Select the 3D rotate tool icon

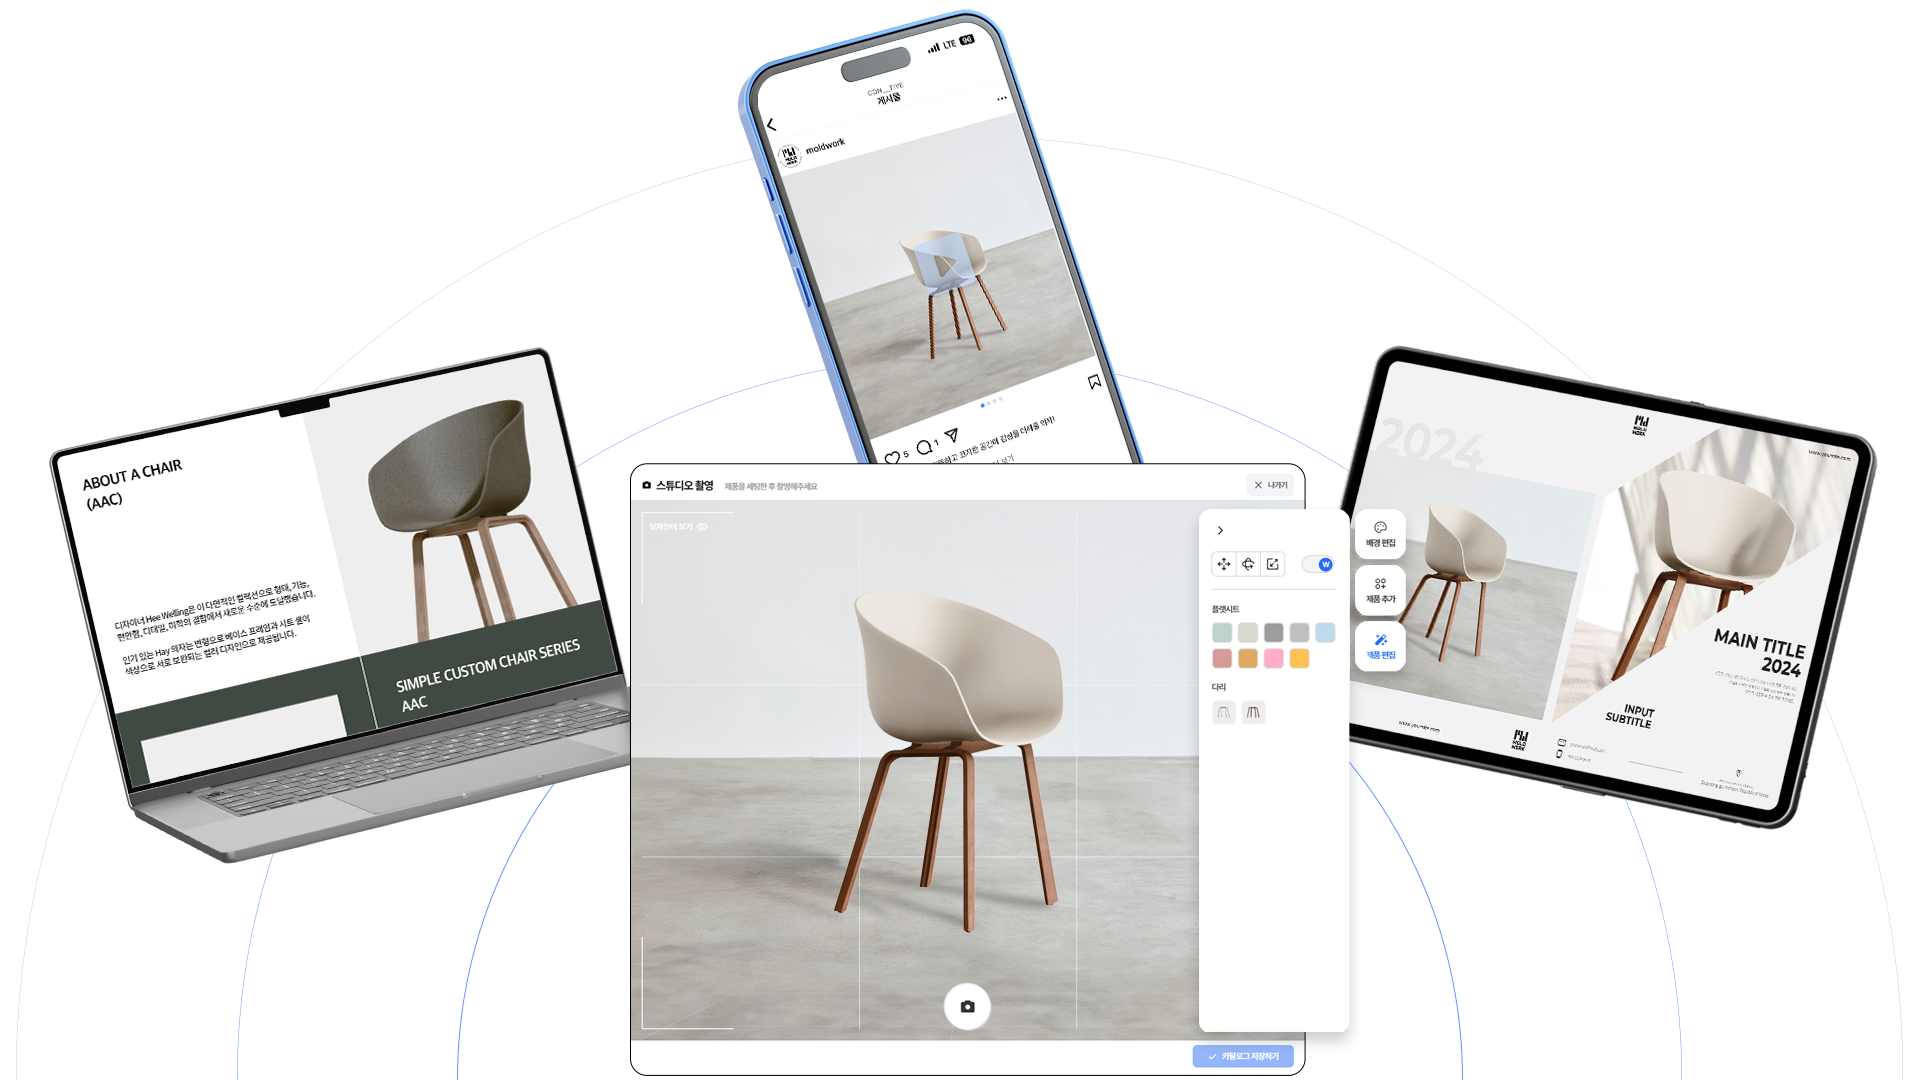1248,564
